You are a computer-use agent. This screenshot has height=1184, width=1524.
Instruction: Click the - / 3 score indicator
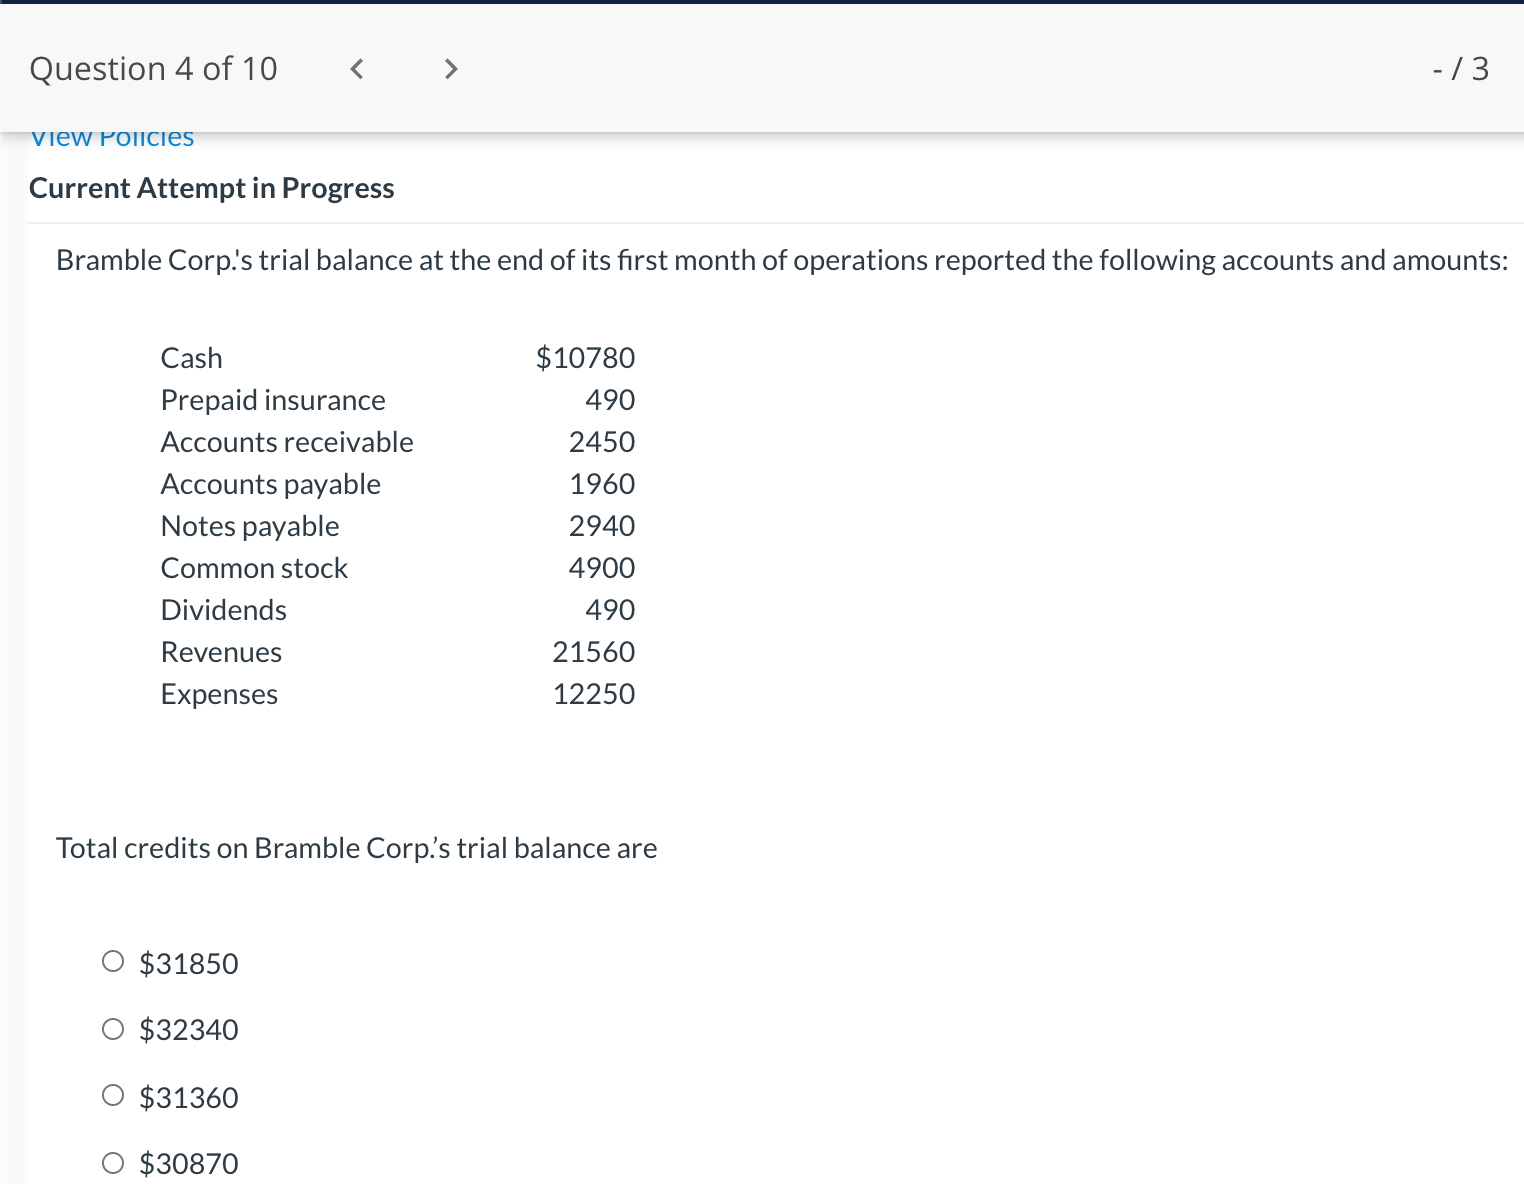coord(1461,69)
